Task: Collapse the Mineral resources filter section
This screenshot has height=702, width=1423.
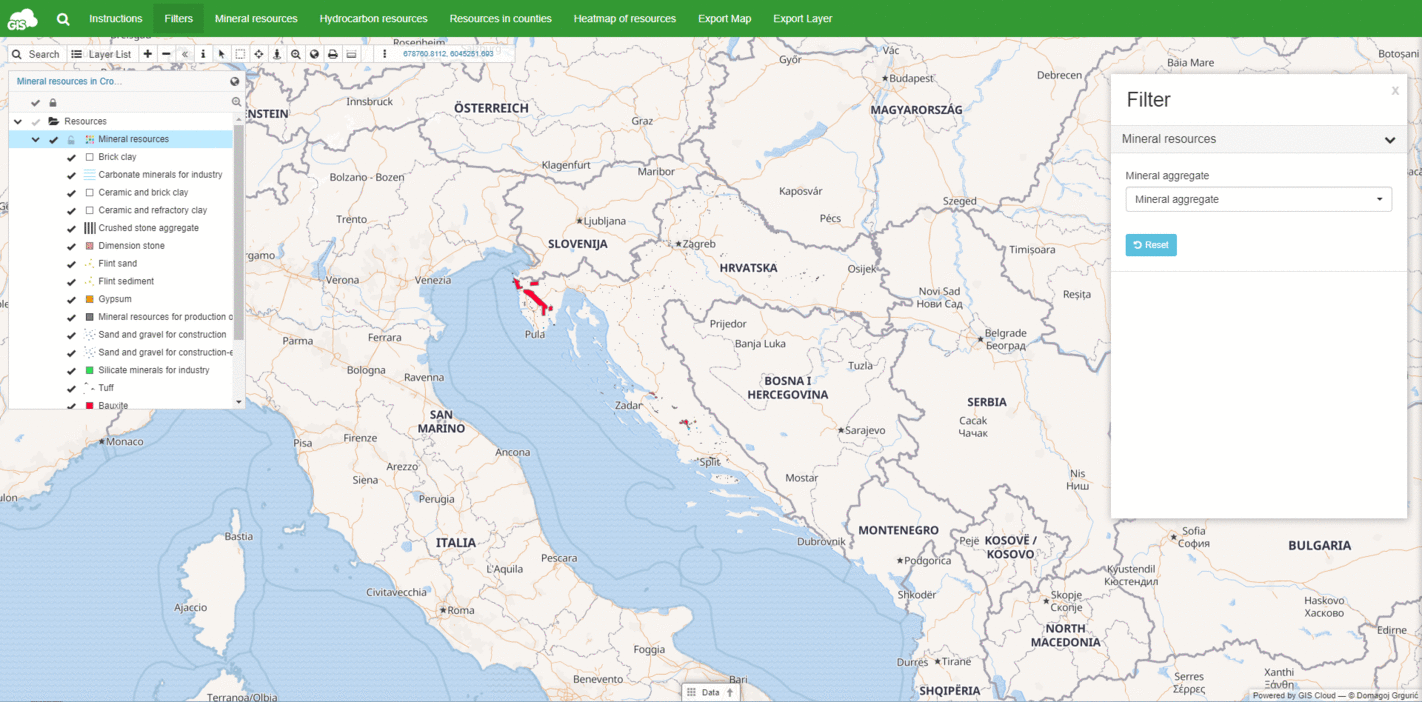Action: point(1389,140)
